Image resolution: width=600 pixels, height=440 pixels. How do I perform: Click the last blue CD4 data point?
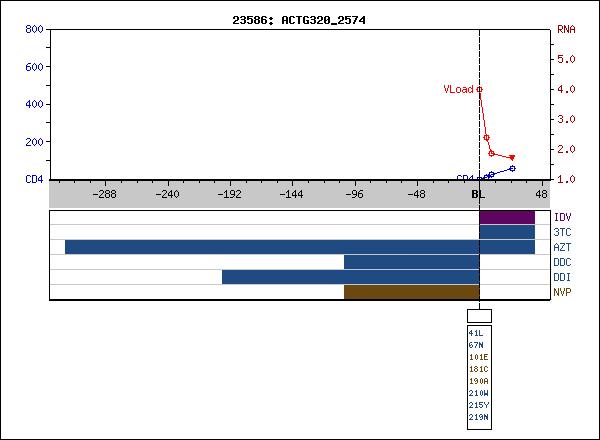coord(512,168)
